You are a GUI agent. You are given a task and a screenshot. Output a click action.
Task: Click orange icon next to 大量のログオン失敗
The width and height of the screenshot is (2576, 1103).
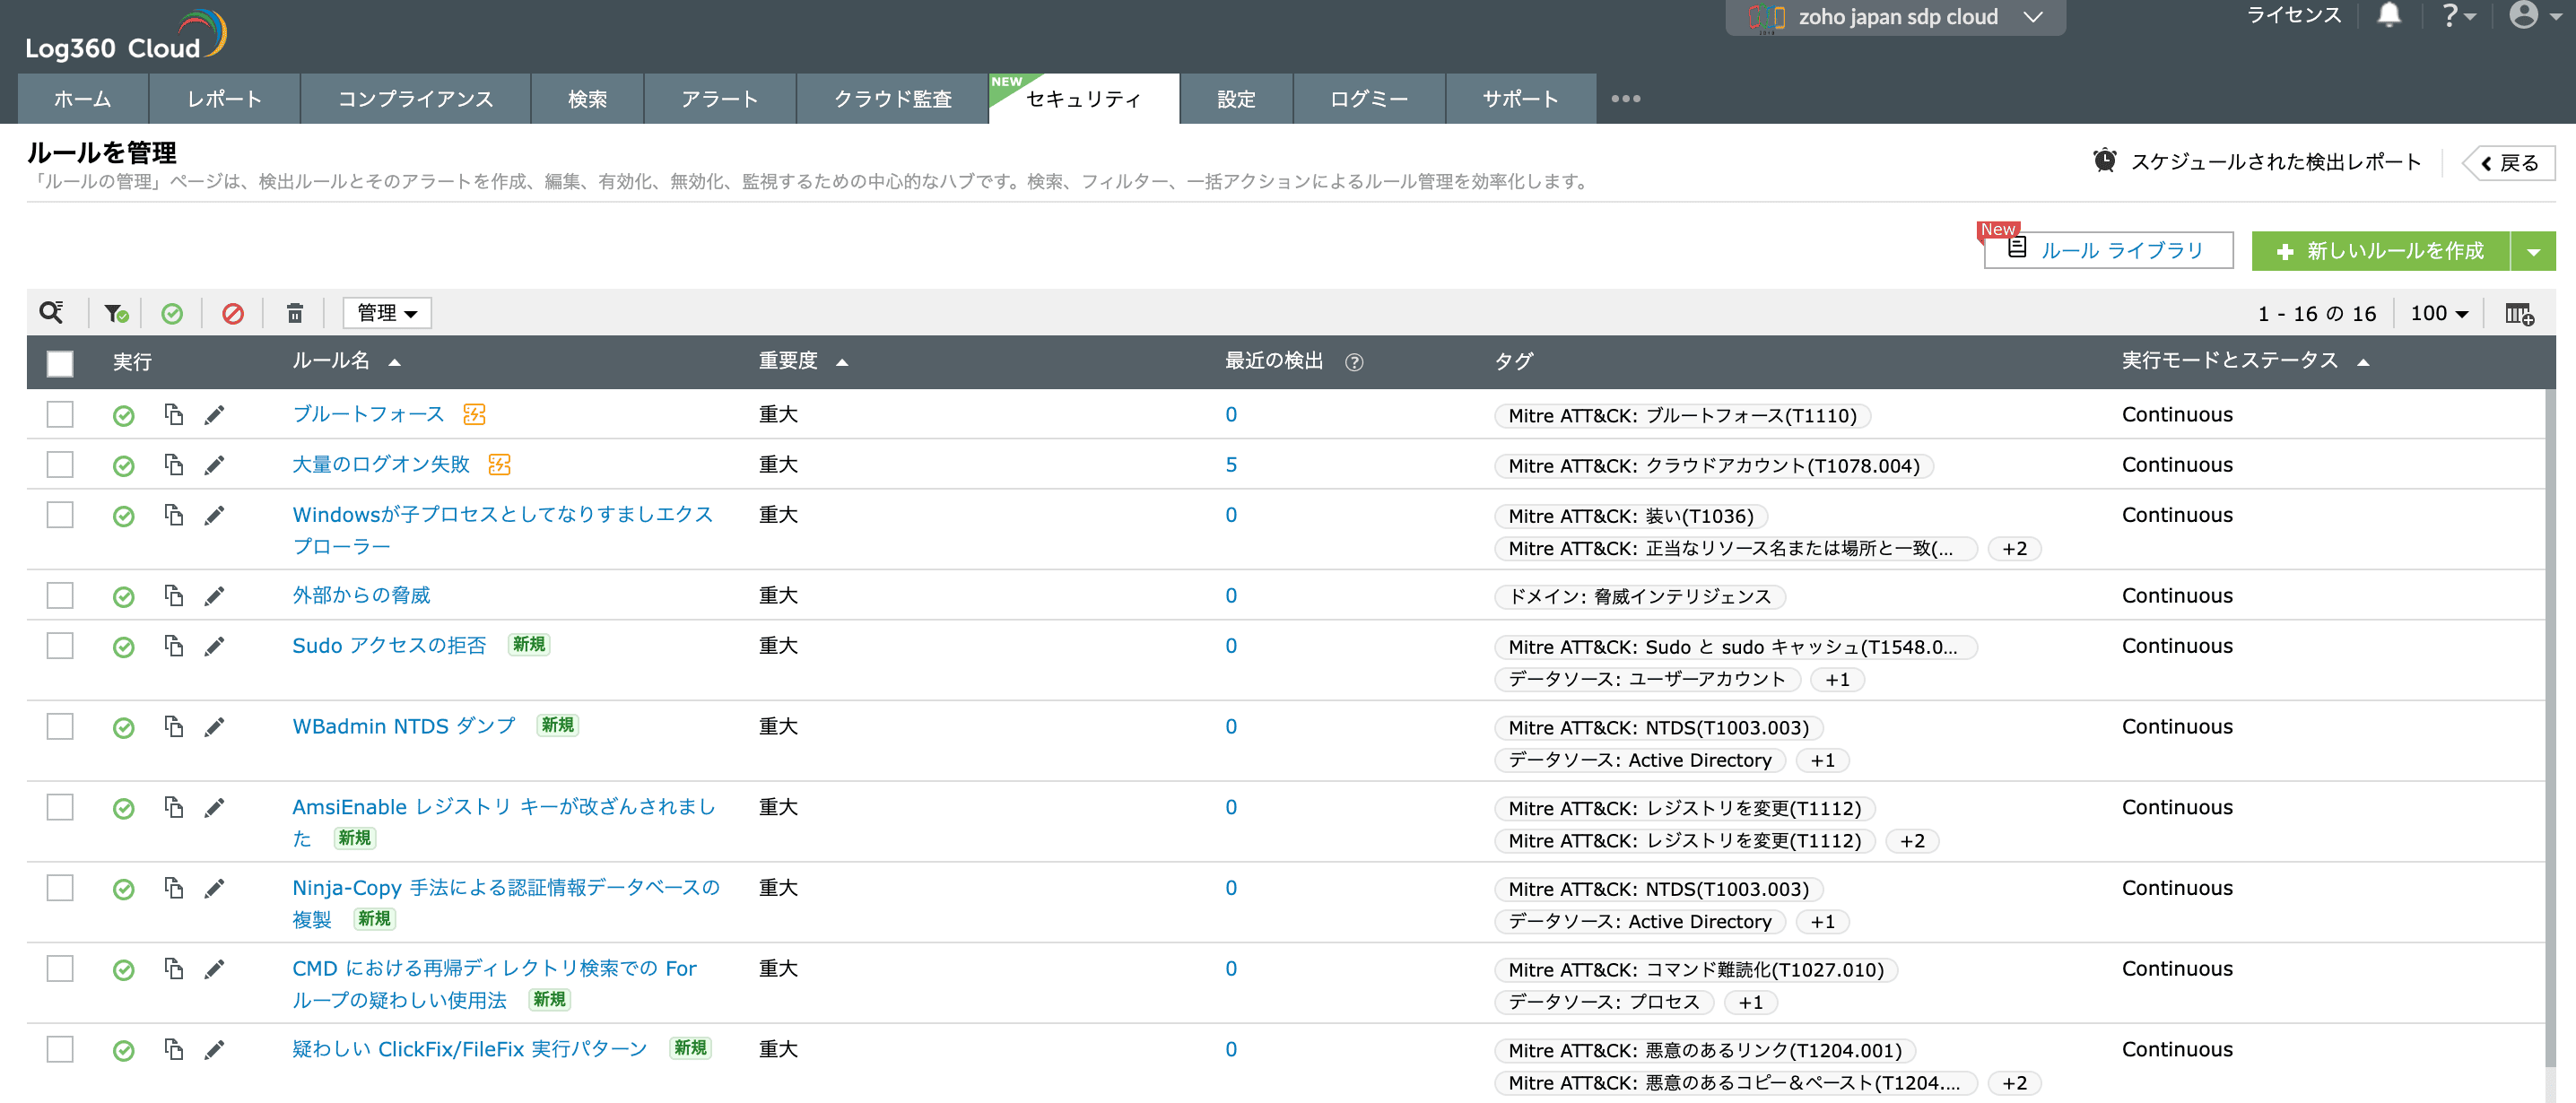pos(499,464)
